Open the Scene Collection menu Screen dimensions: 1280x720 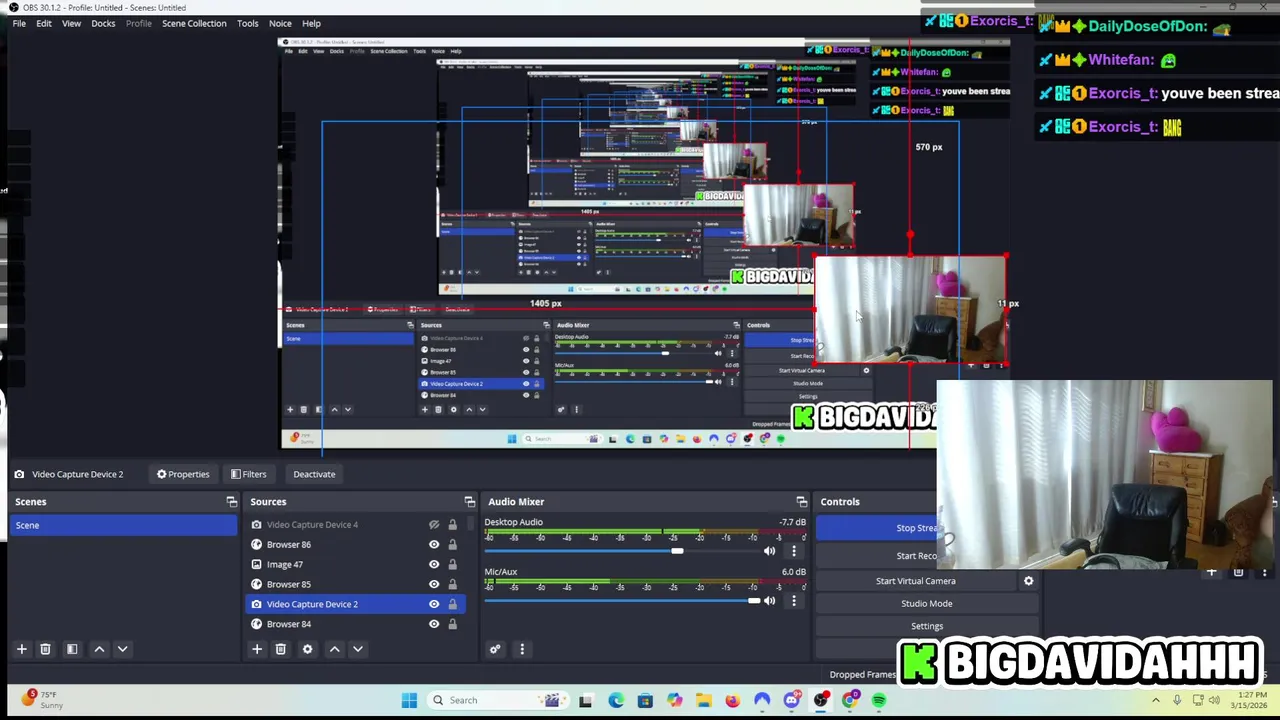[x=194, y=23]
